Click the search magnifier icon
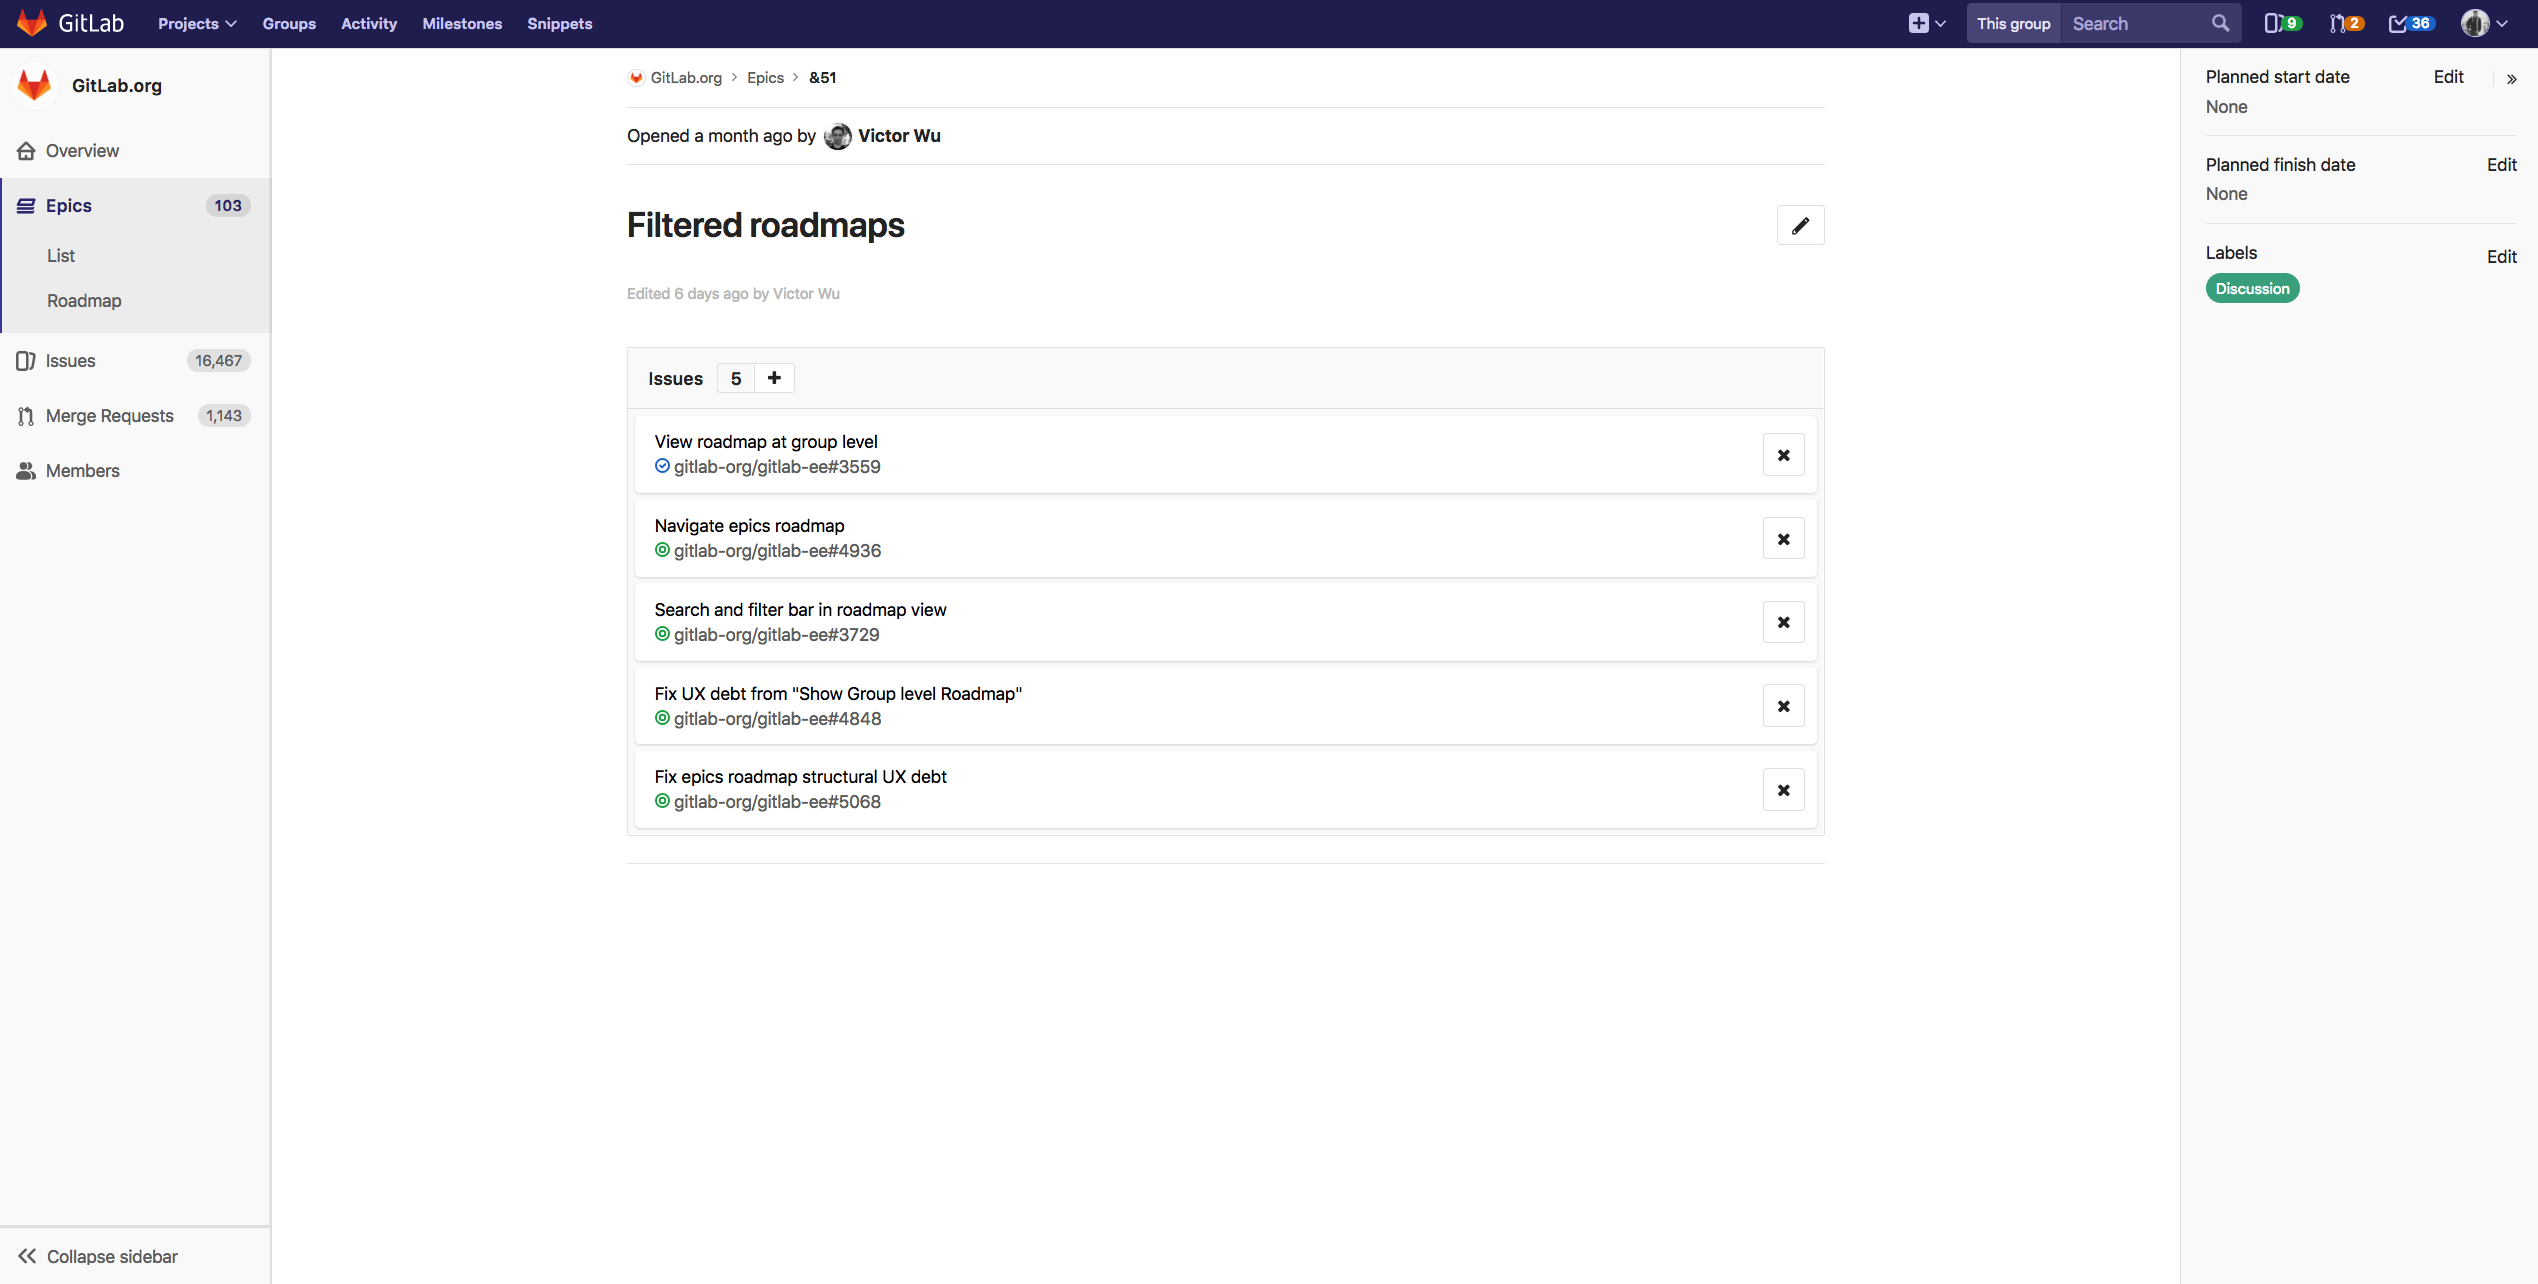This screenshot has height=1284, width=2538. 2220,24
